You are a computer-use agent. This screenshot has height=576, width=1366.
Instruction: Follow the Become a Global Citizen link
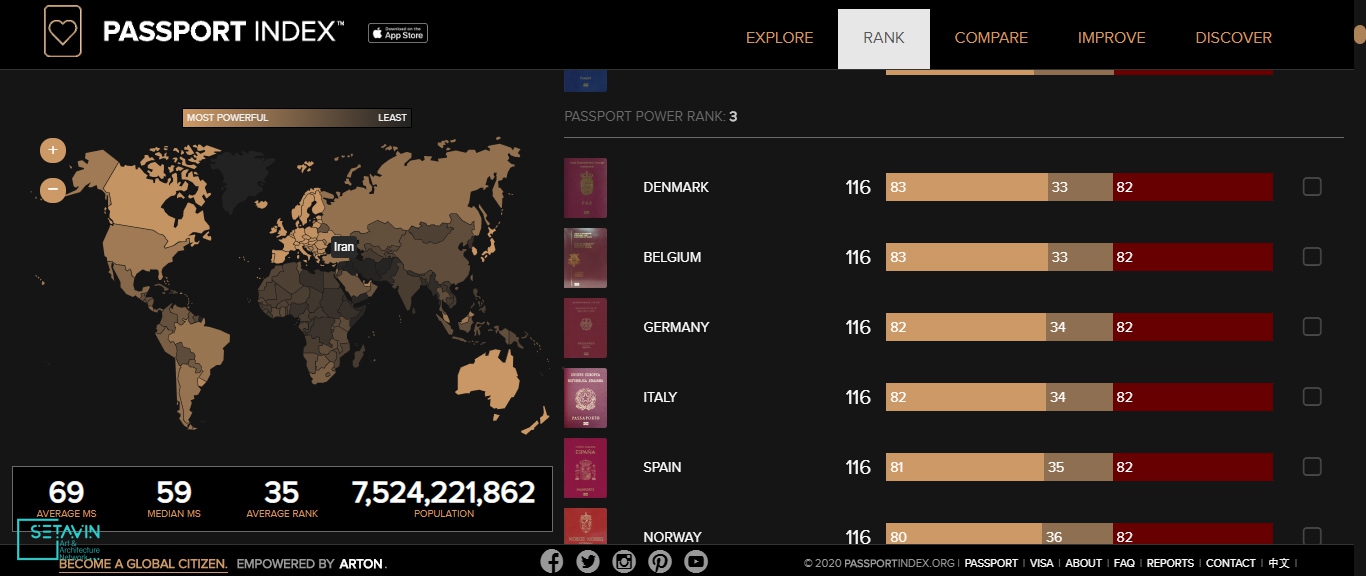click(x=143, y=564)
